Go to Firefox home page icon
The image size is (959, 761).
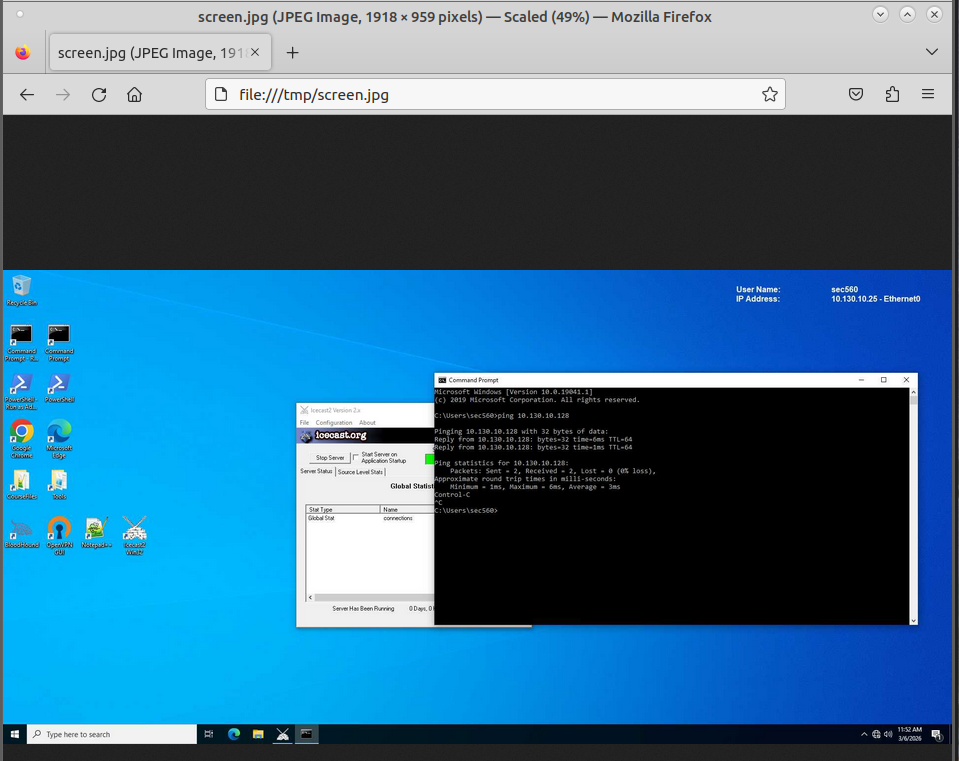(135, 95)
